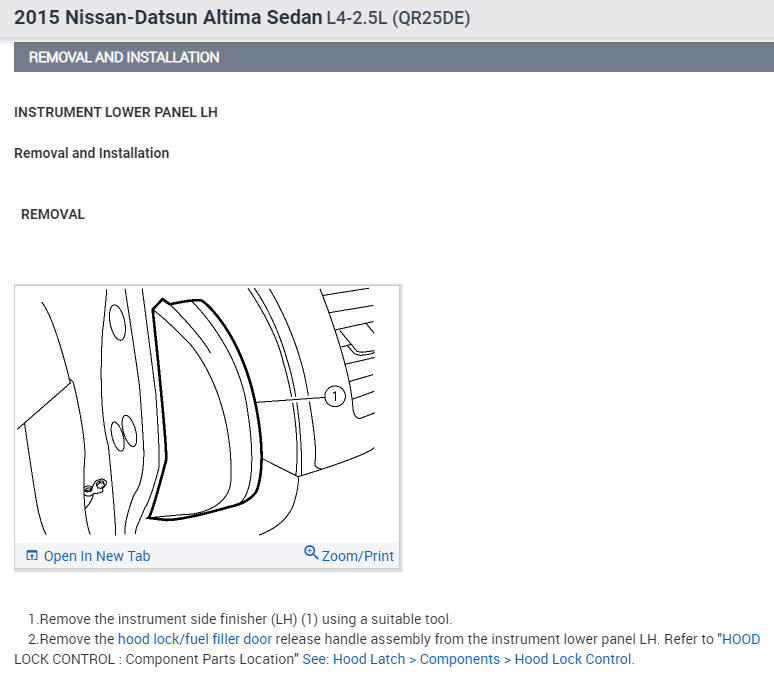Viewport: 774px width, 691px height.
Task: Click the magnifier icon next to Zoom/Print
Action: pos(311,552)
